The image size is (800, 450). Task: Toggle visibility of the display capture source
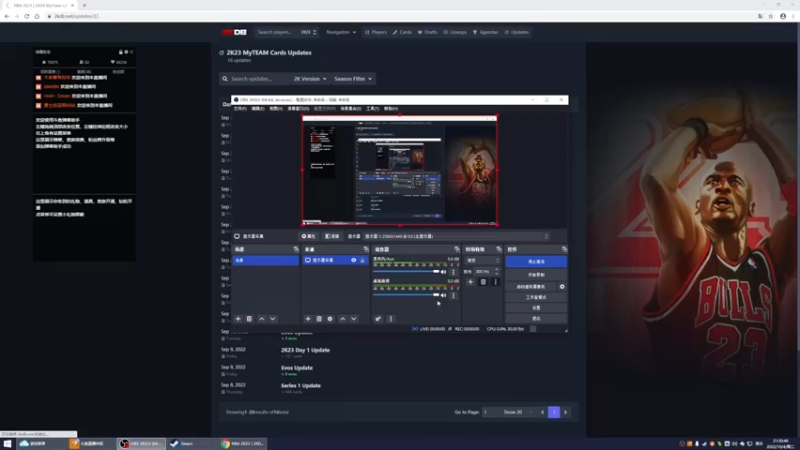[354, 260]
